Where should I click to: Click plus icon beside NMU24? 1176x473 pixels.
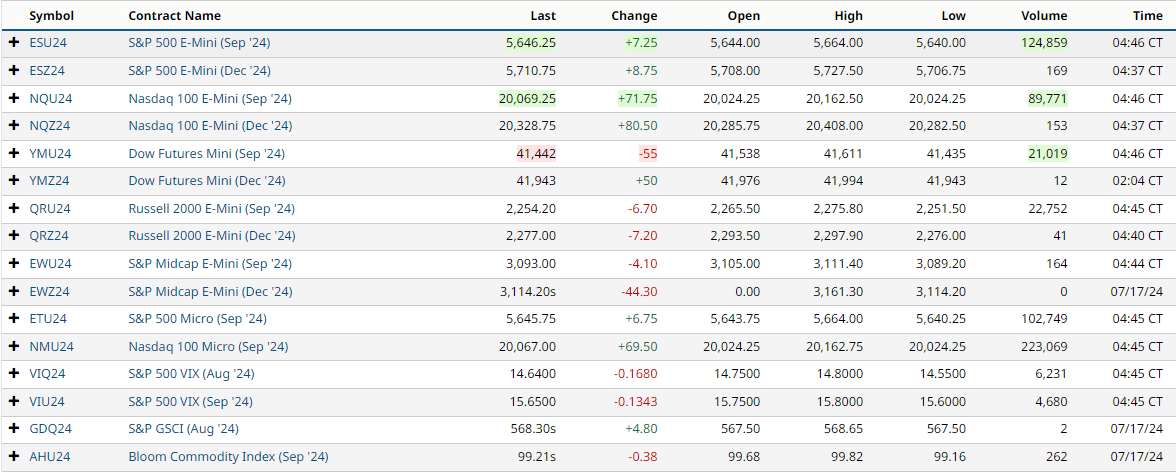(x=14, y=346)
